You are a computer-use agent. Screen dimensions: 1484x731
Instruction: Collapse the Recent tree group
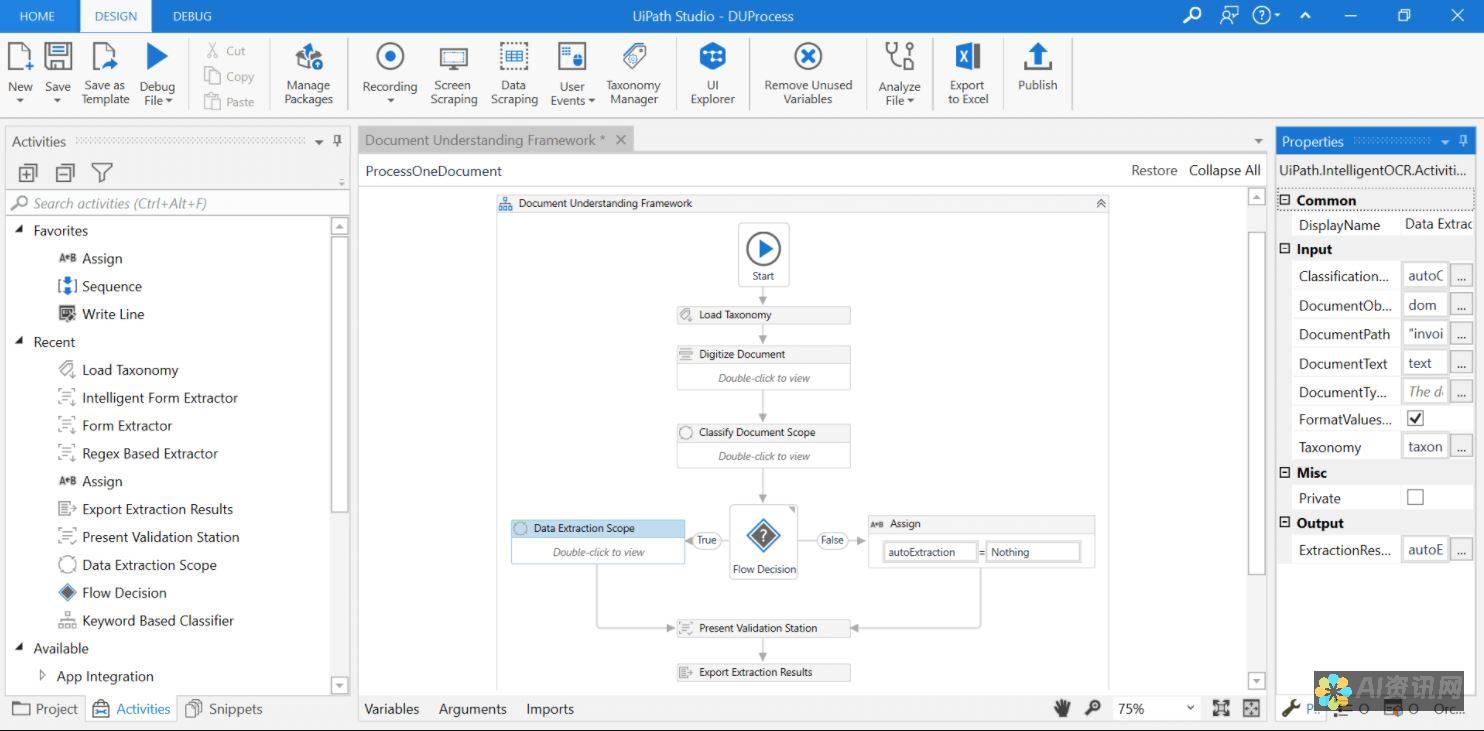click(19, 341)
